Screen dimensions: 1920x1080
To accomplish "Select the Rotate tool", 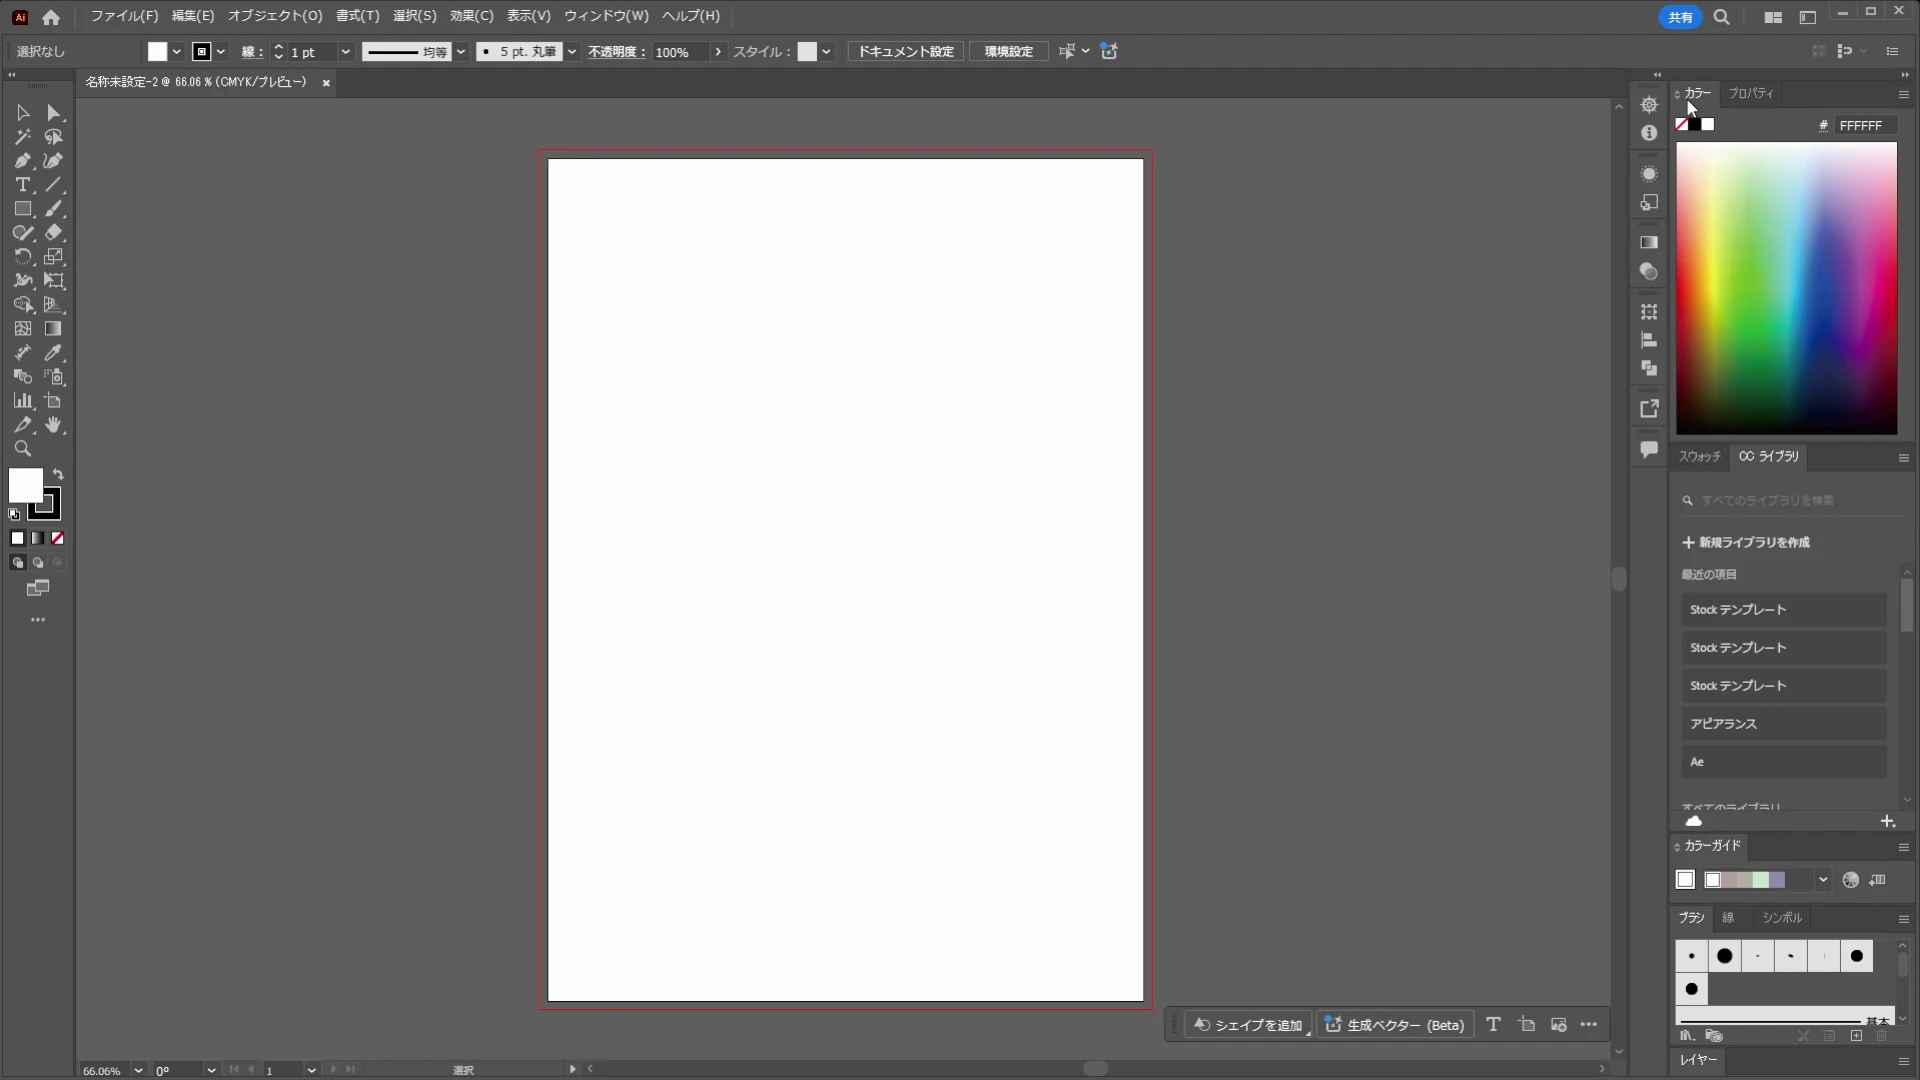I will coord(23,257).
